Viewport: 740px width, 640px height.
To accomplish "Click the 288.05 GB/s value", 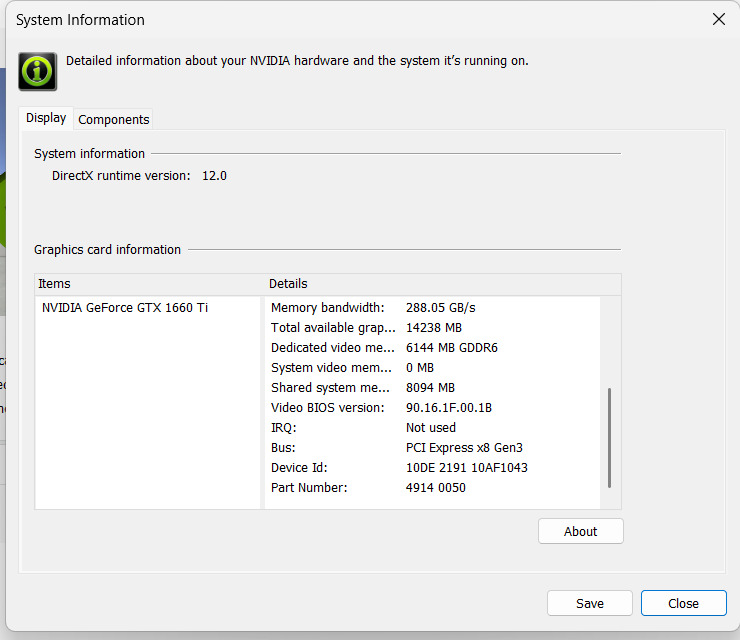I will 440,308.
